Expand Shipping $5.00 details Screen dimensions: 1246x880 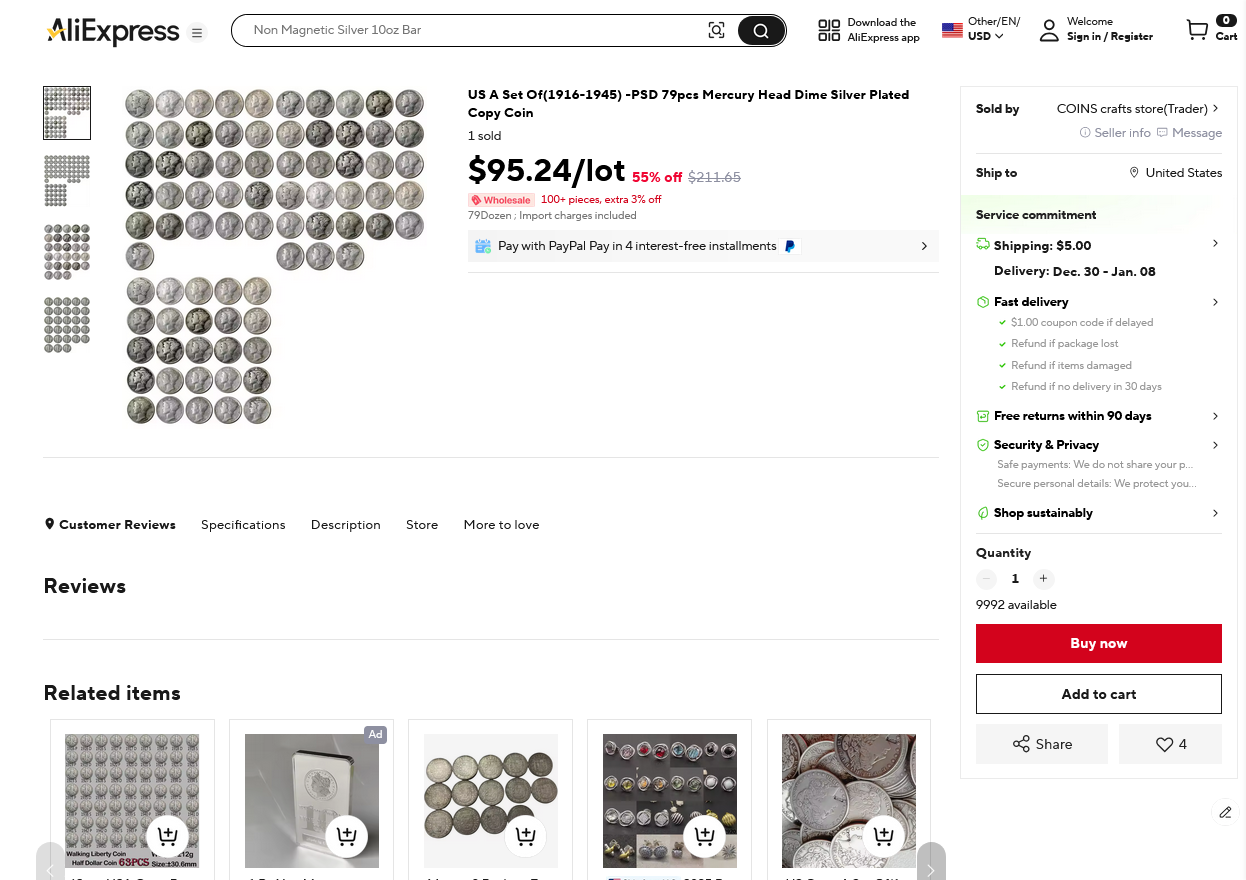pyautogui.click(x=1215, y=244)
